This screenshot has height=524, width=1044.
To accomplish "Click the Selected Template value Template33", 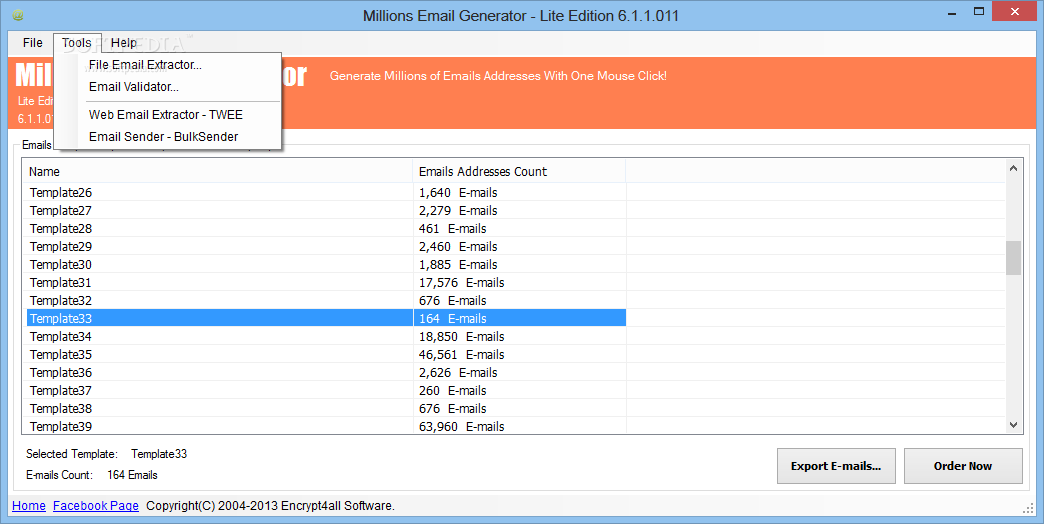I will [159, 453].
